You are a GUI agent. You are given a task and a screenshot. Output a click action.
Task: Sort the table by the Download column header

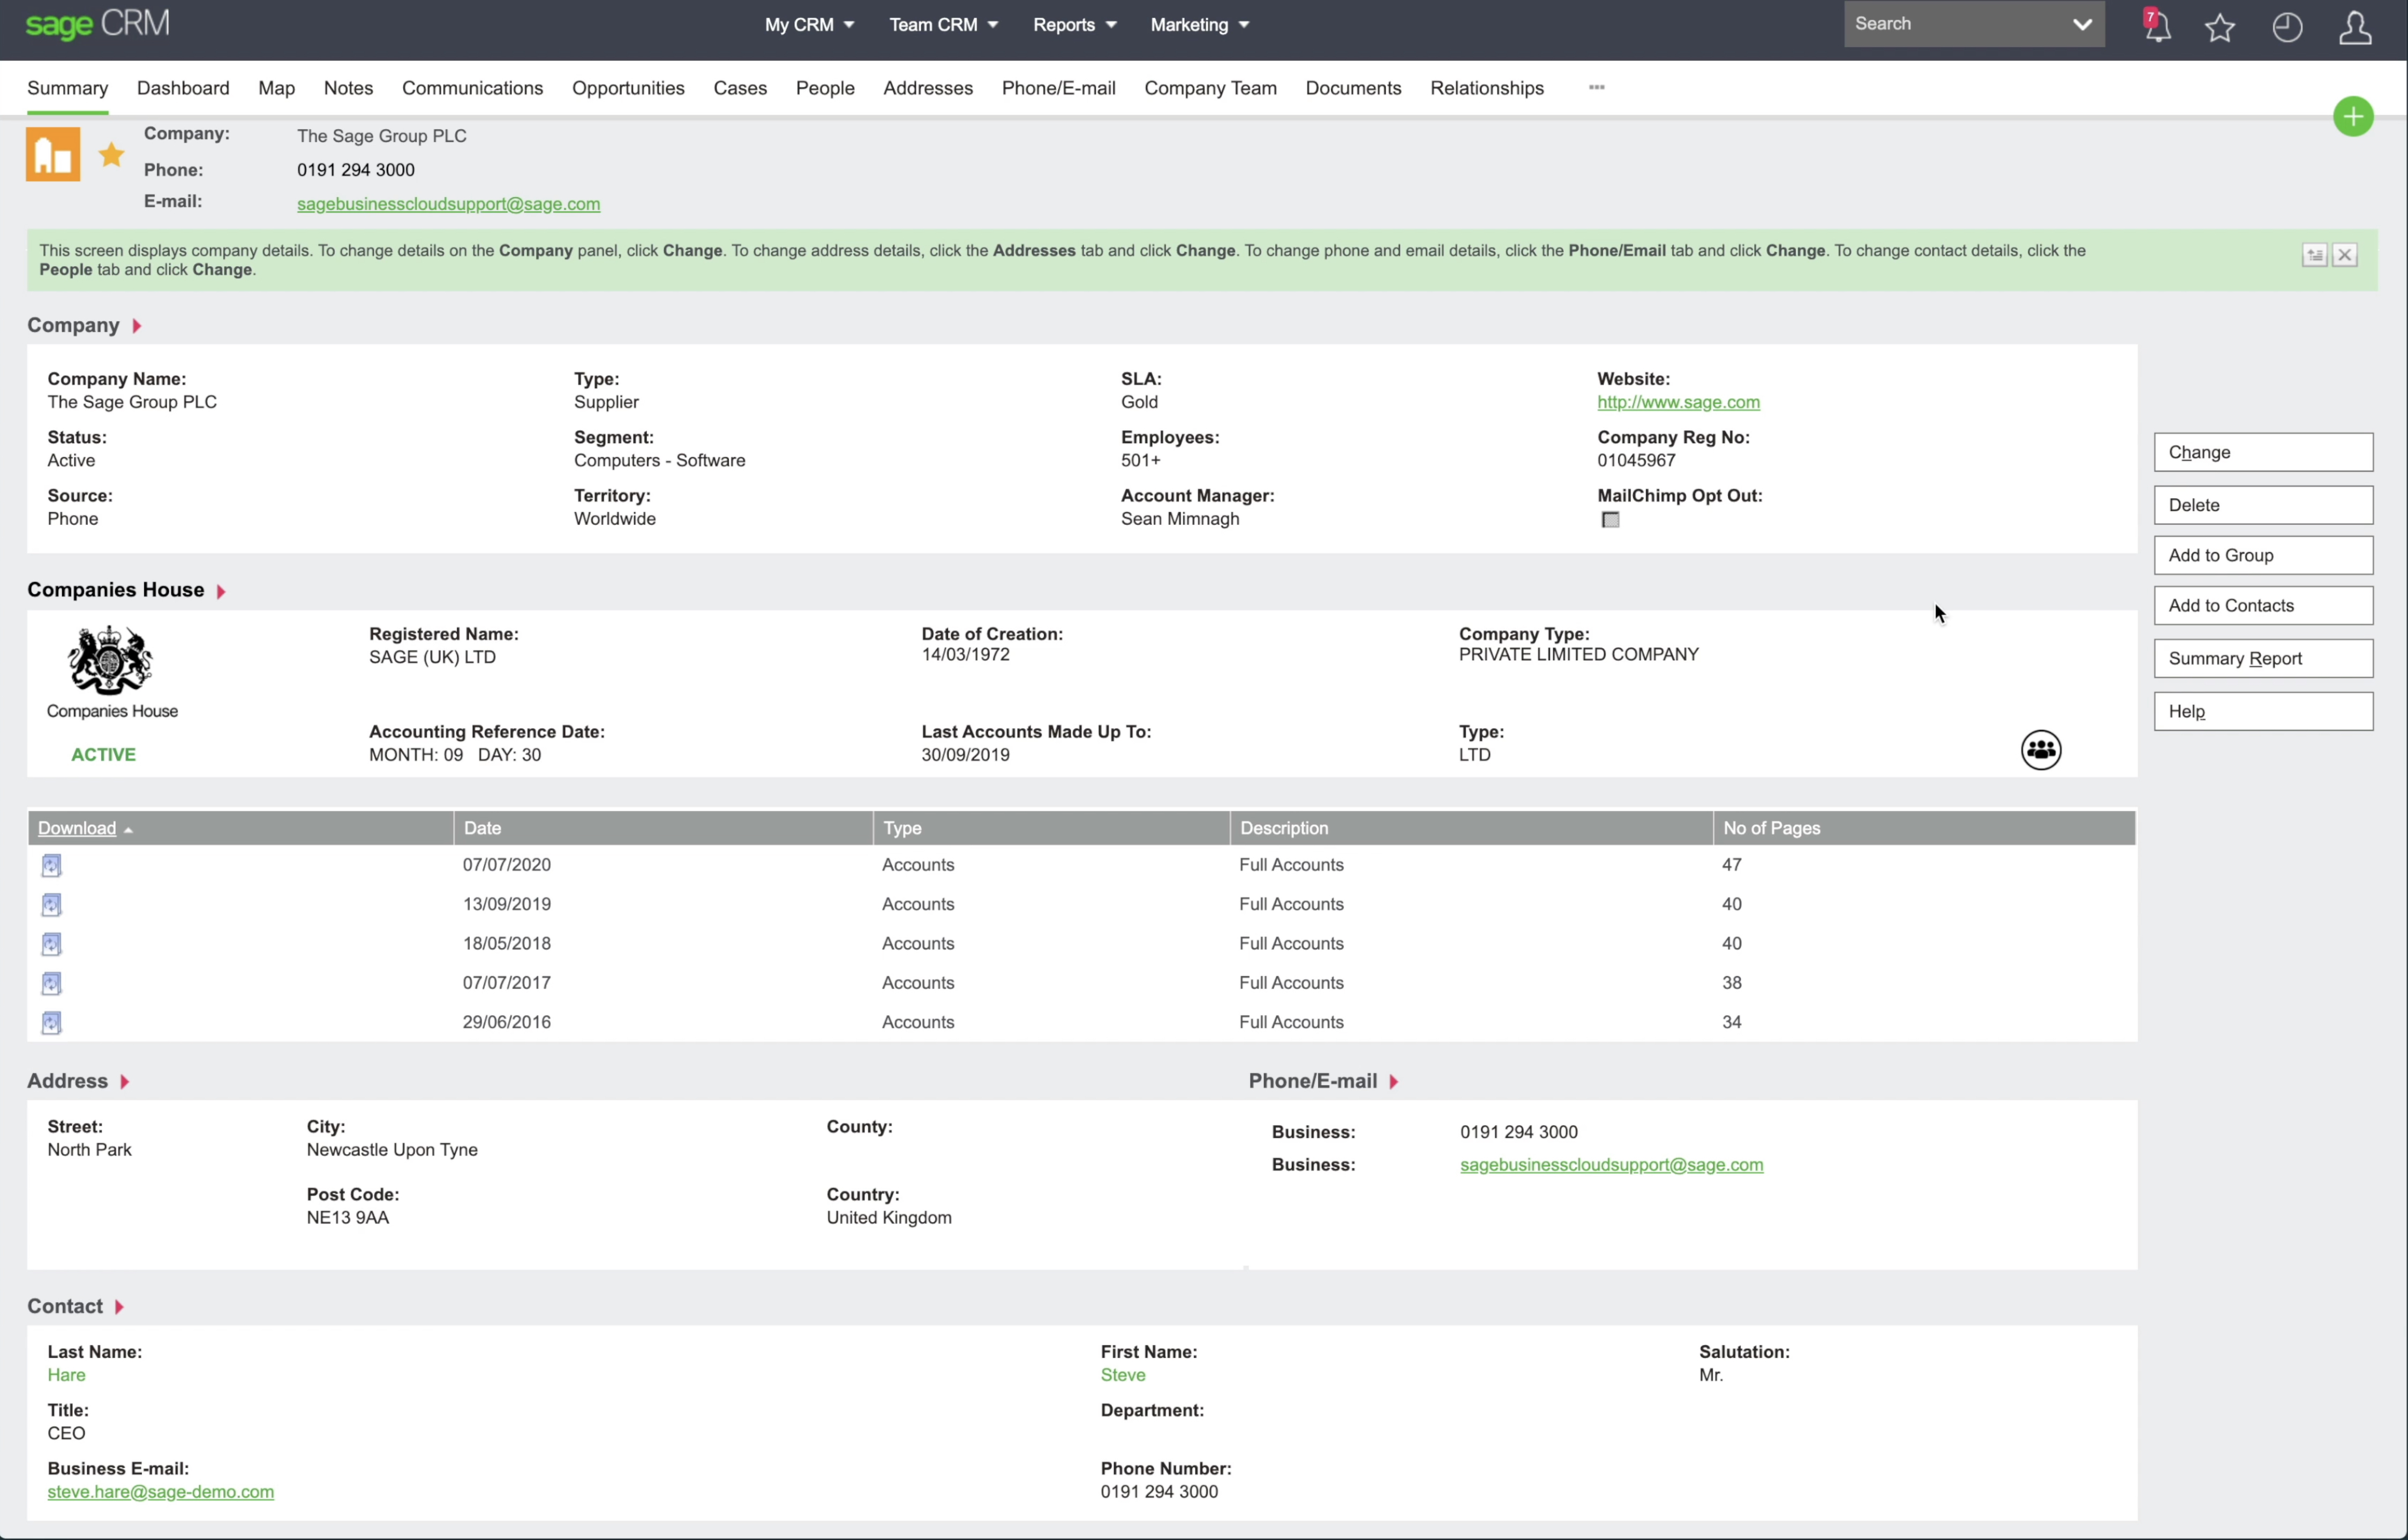coord(77,828)
